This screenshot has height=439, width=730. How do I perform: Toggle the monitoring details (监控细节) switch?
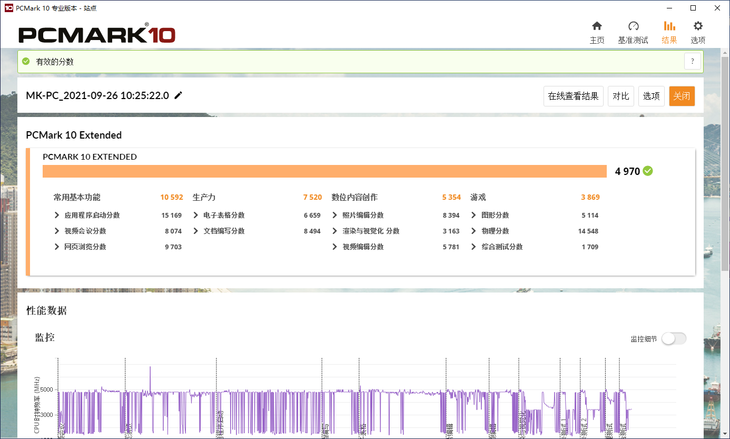point(674,338)
